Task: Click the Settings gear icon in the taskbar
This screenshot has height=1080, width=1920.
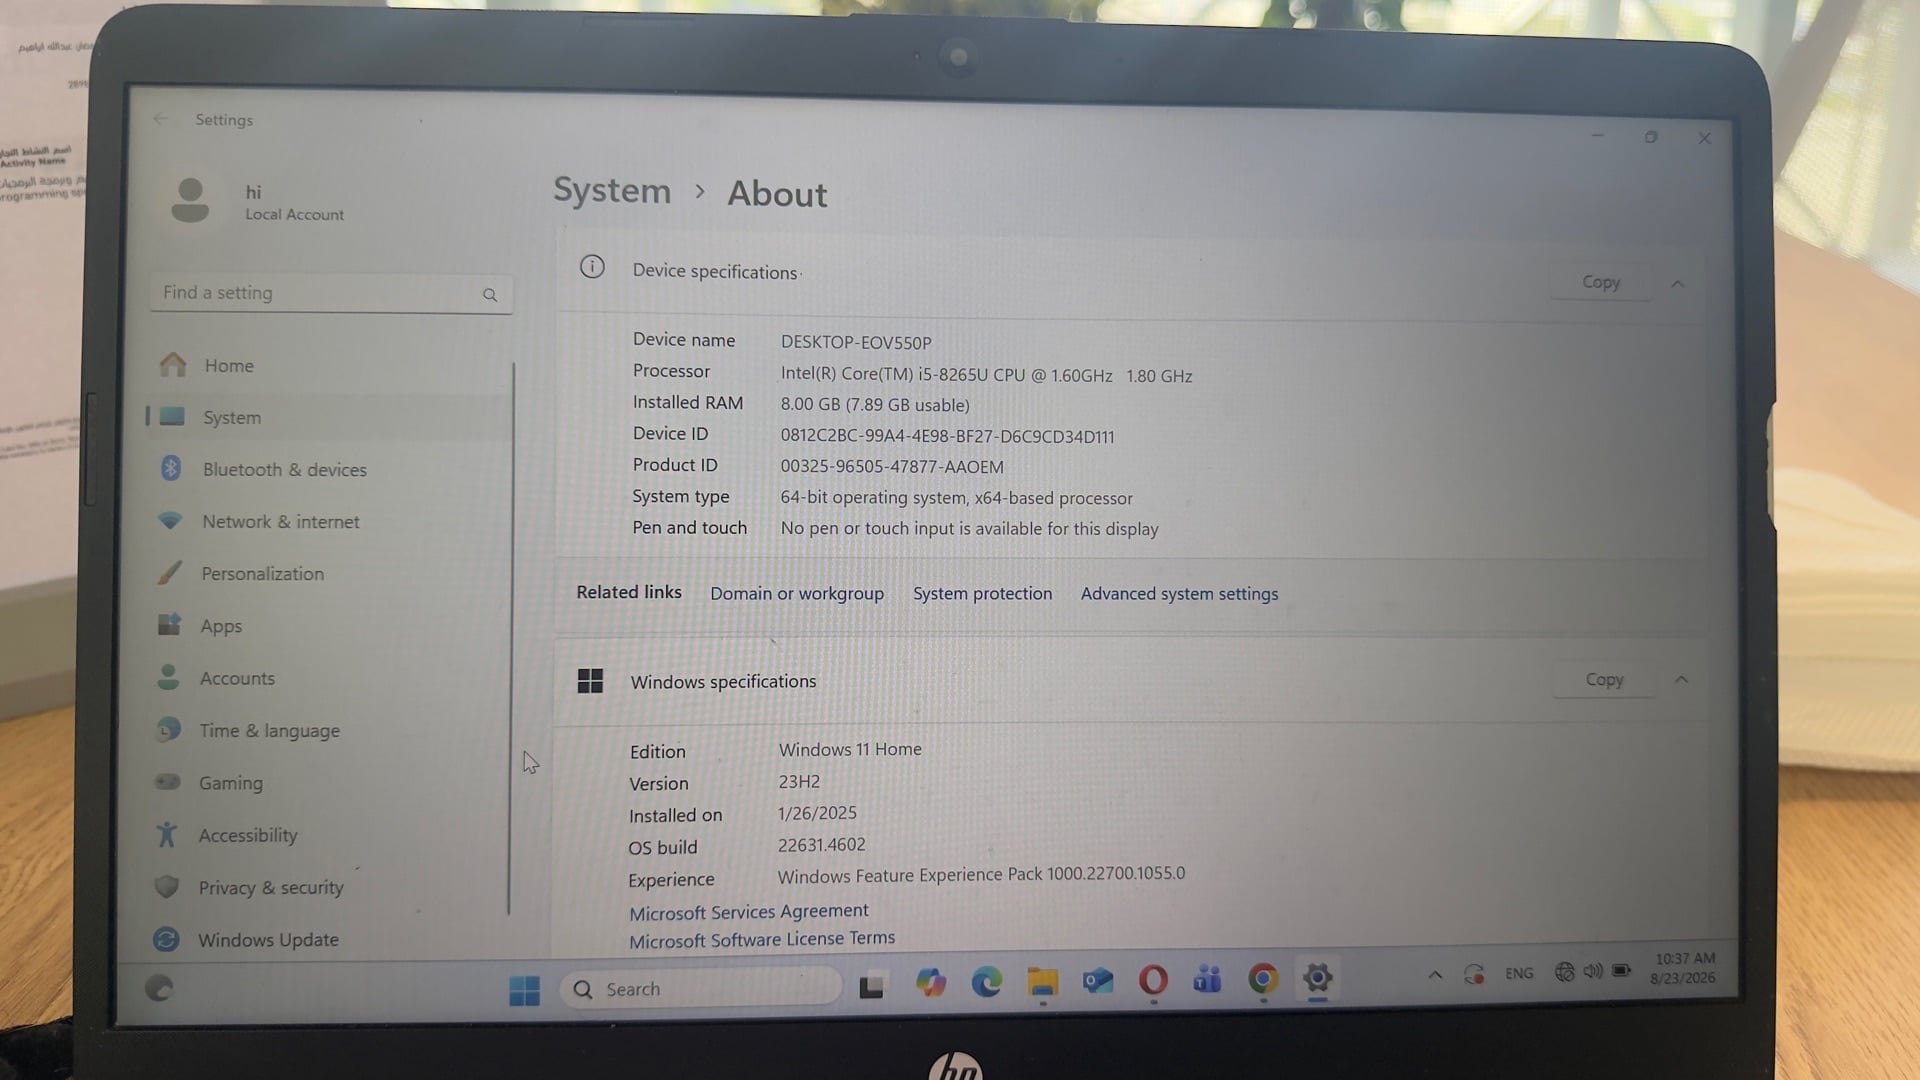Action: pos(1317,977)
